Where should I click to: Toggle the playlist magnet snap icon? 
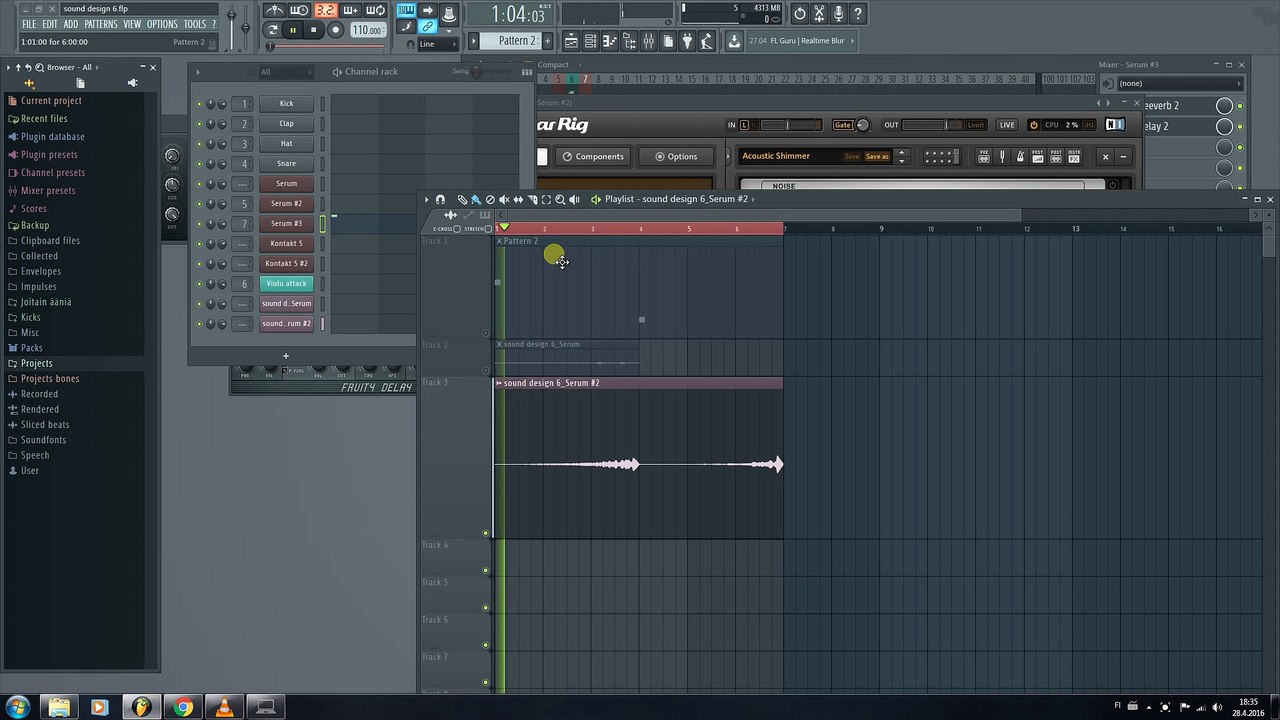tap(440, 200)
